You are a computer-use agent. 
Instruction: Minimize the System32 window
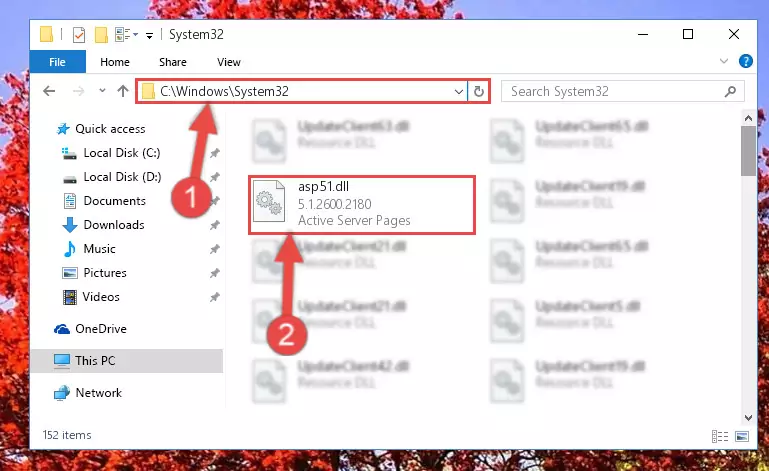point(643,34)
